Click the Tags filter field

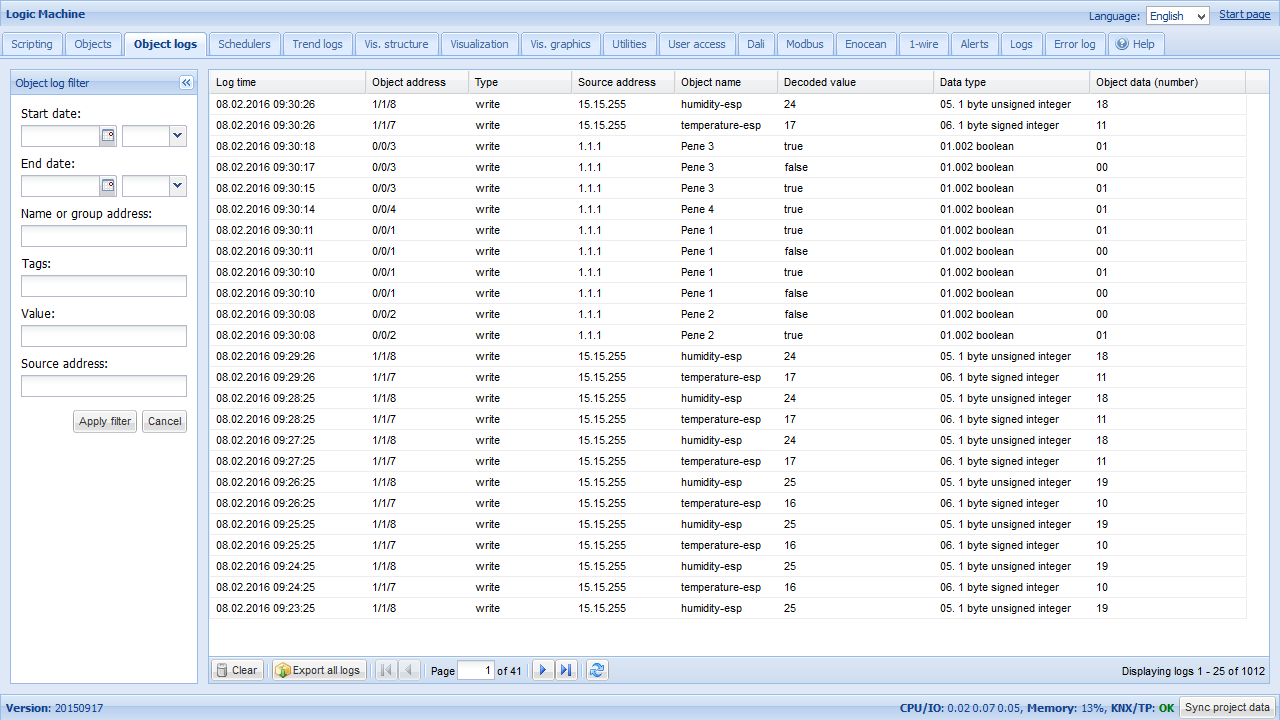pyautogui.click(x=104, y=286)
